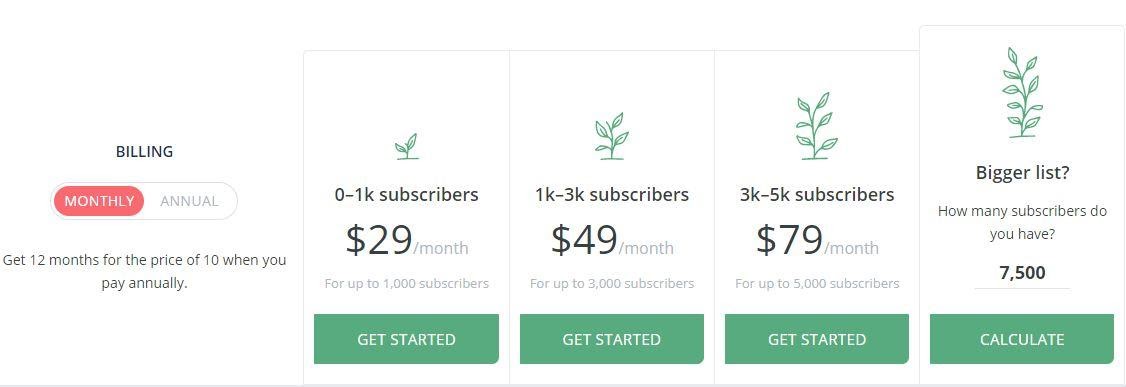This screenshot has height=387, width=1126.
Task: Click the BILLING label
Action: point(144,152)
